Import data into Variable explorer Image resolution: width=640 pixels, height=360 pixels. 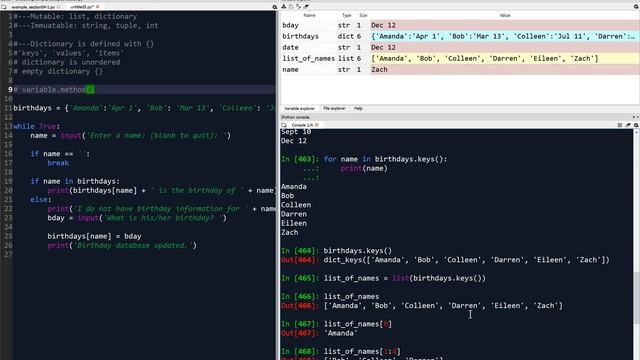coord(284,7)
